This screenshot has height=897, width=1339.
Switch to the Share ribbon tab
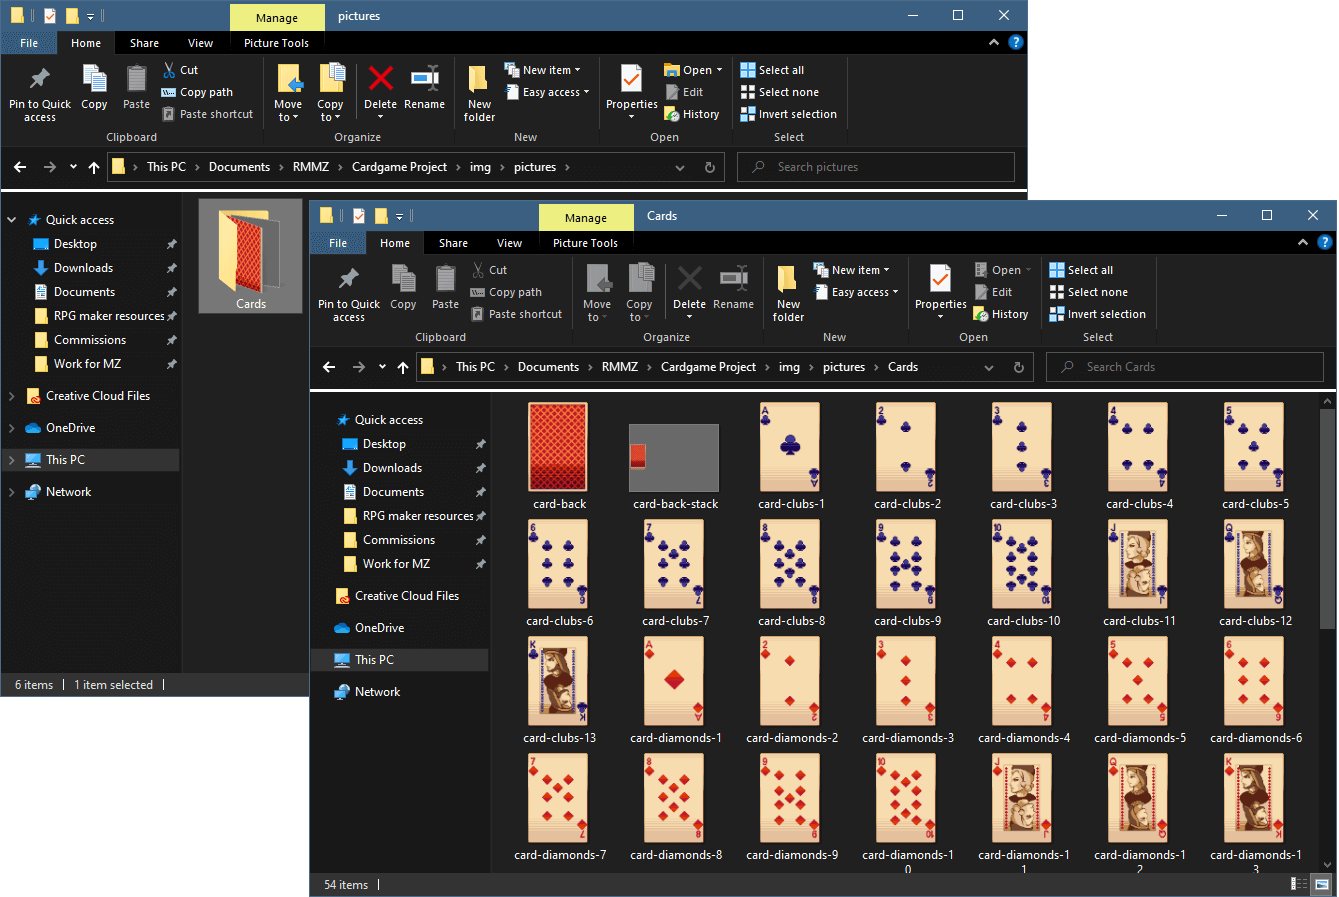pyautogui.click(x=453, y=242)
